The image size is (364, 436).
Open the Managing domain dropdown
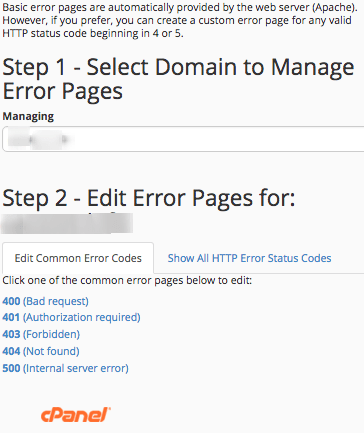(x=183, y=139)
